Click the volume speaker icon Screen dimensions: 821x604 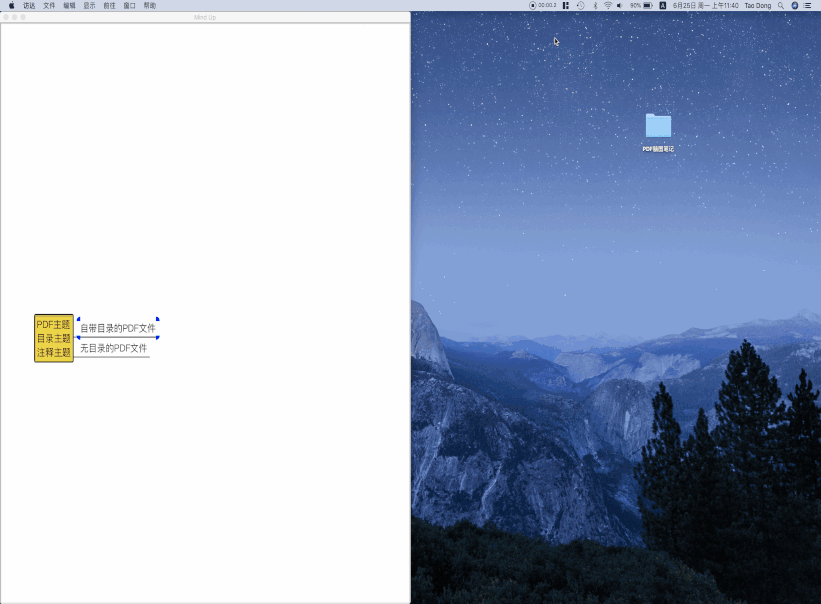[620, 5]
